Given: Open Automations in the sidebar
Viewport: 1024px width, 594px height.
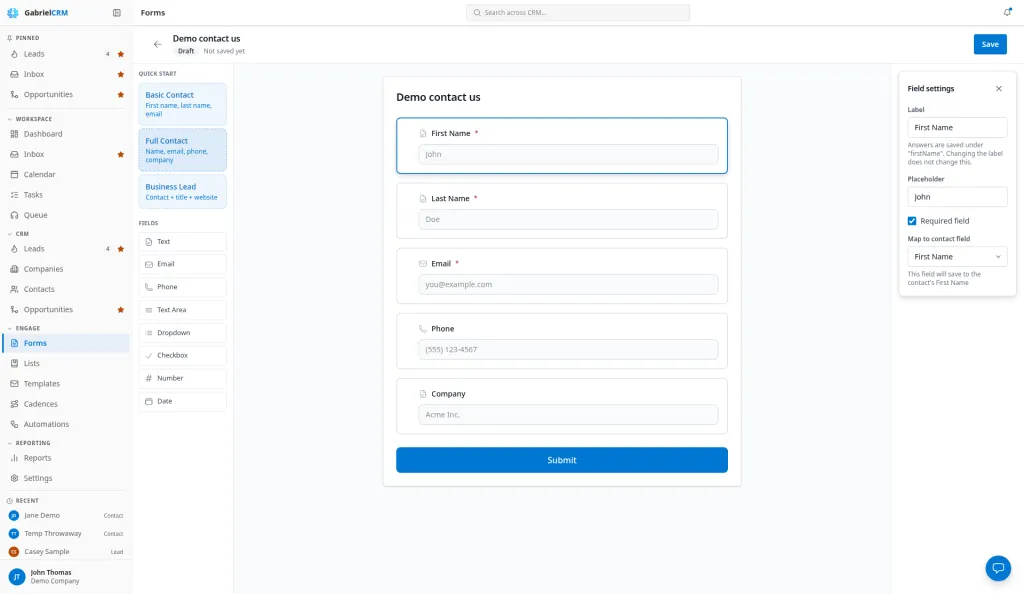Looking at the screenshot, I should (66, 424).
